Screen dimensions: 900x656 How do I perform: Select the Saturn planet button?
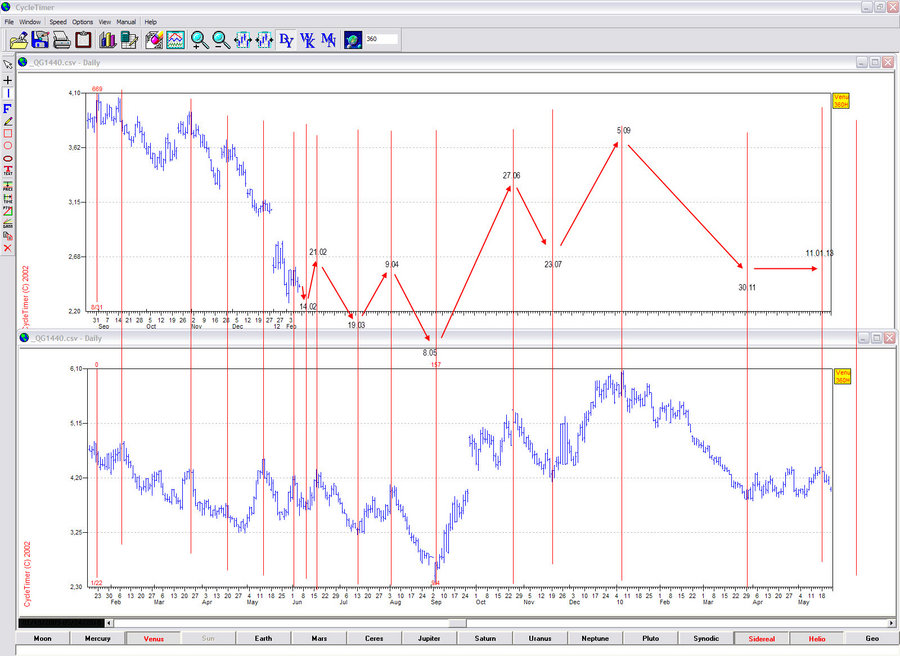point(485,638)
